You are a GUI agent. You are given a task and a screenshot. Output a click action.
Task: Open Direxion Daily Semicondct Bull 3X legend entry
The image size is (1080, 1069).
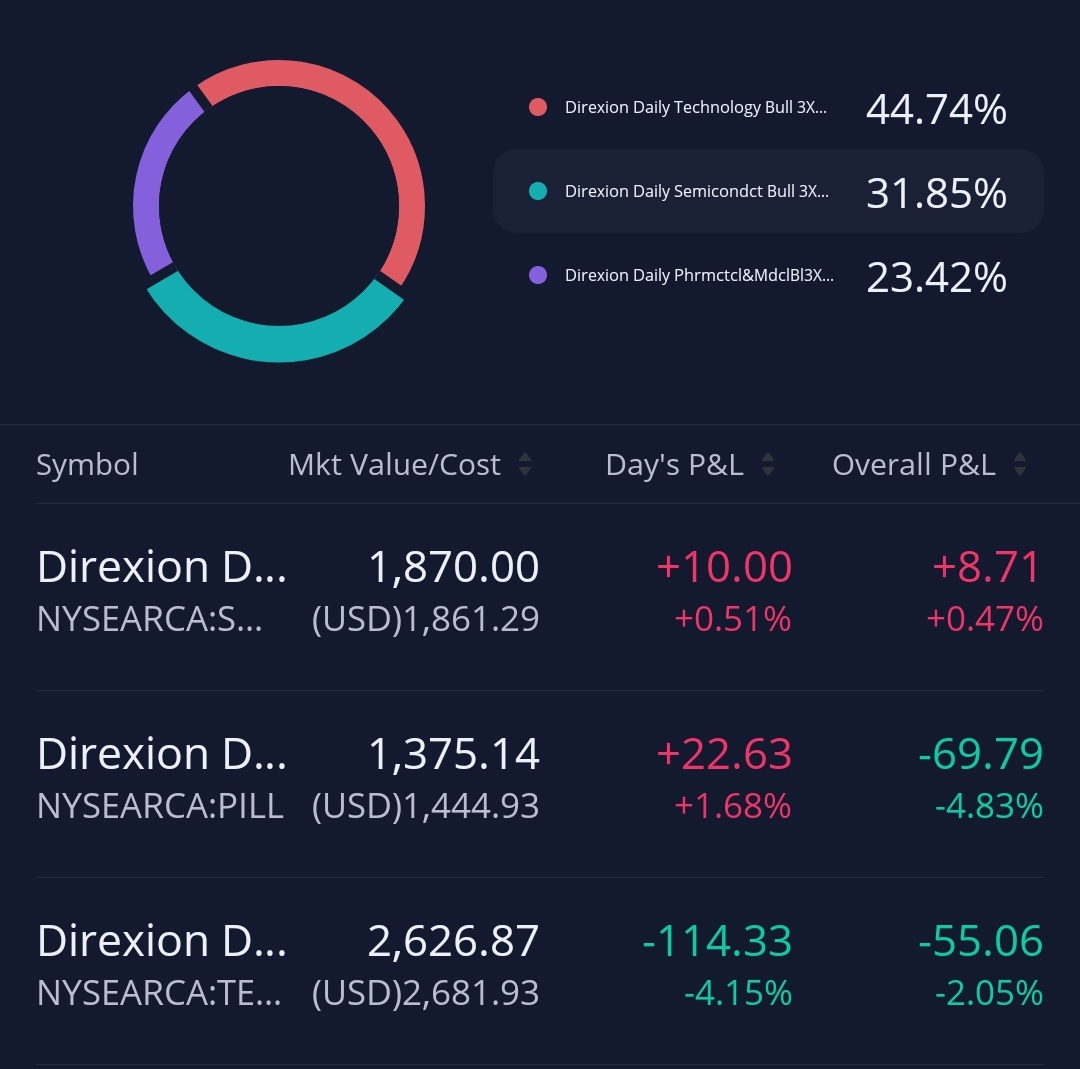[696, 191]
